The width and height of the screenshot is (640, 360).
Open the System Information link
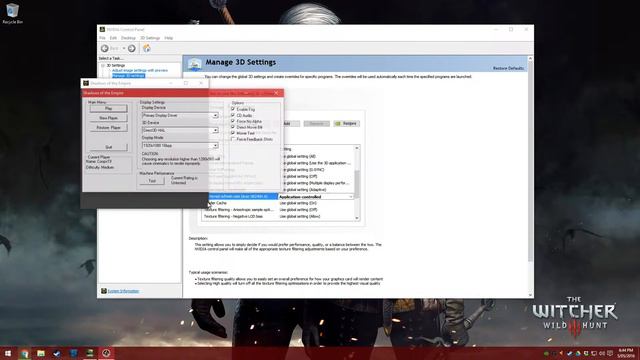123,291
